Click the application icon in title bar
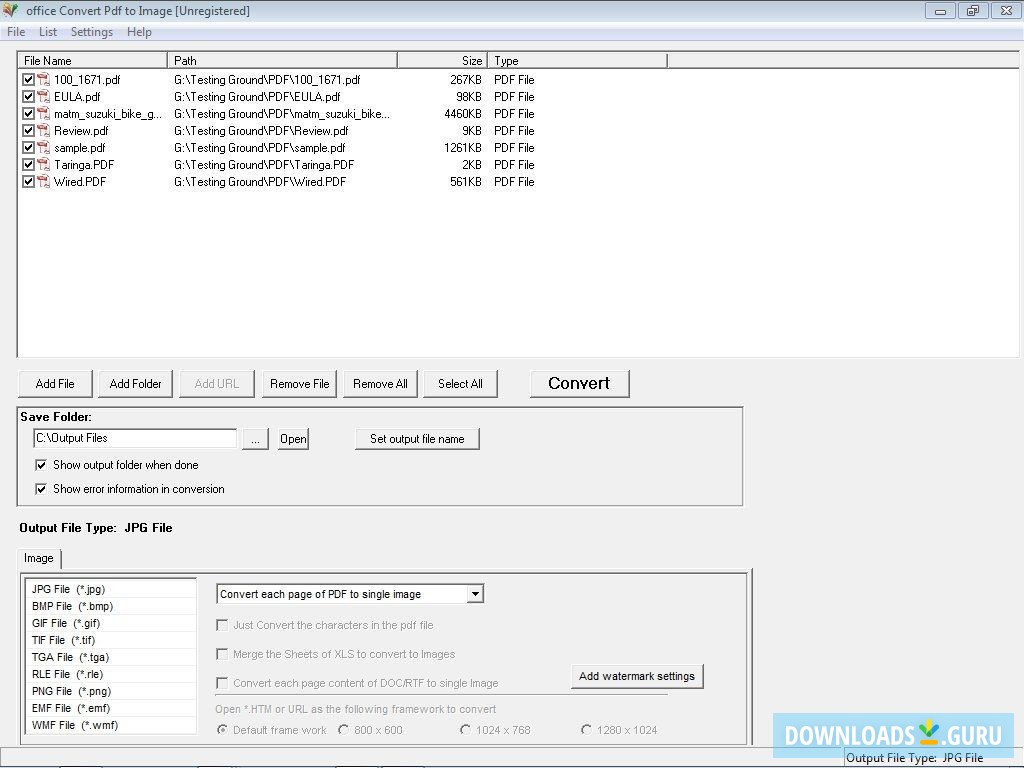Screen dimensions: 1024x768 [x=10, y=10]
